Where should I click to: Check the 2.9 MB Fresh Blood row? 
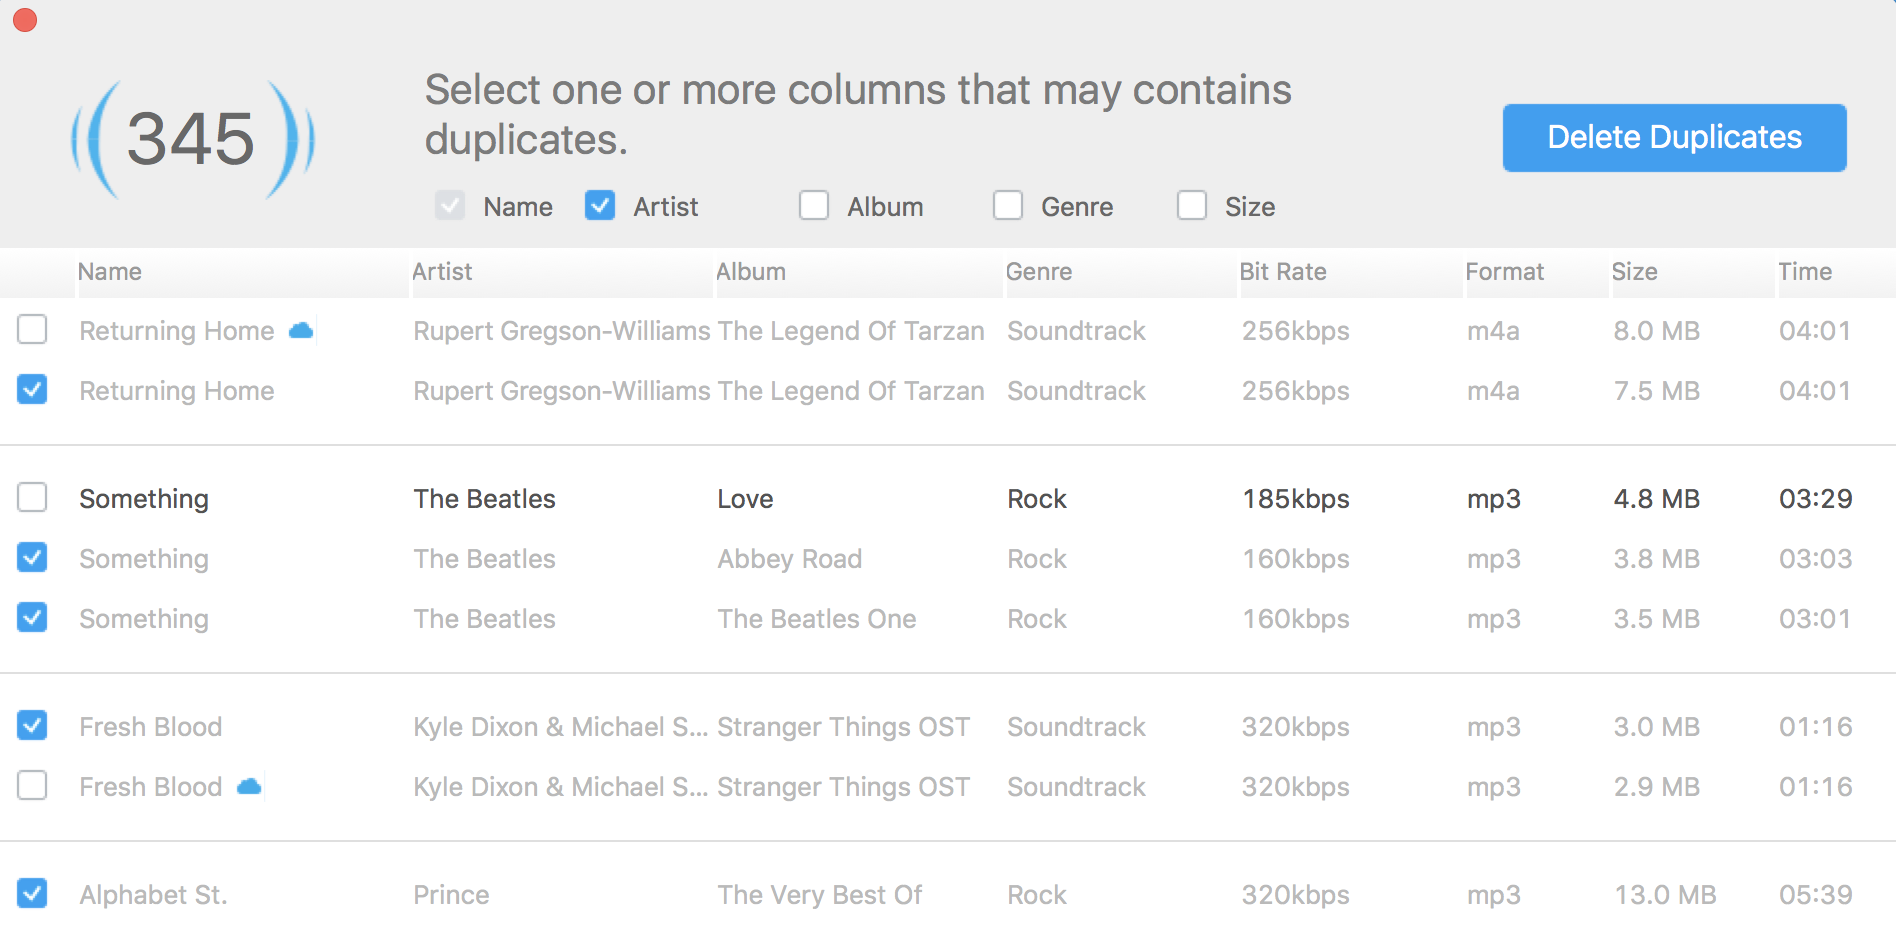tap(32, 785)
